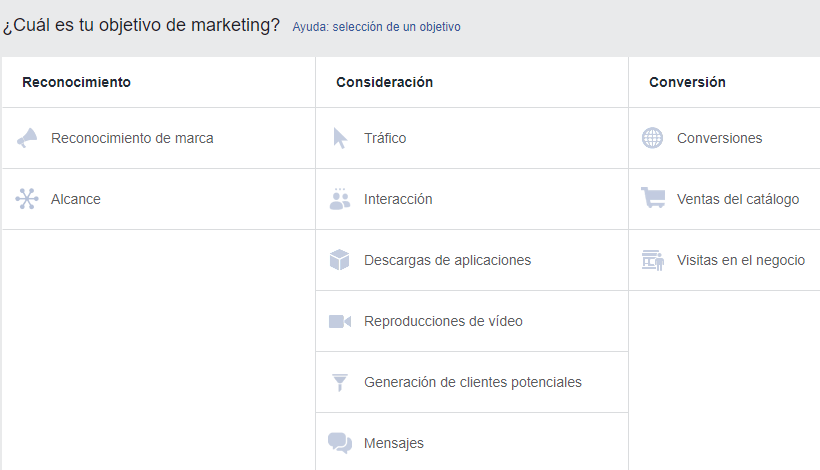The image size is (820, 470).
Task: Select the Reconocimiento de marca objective
Action: pyautogui.click(x=132, y=138)
